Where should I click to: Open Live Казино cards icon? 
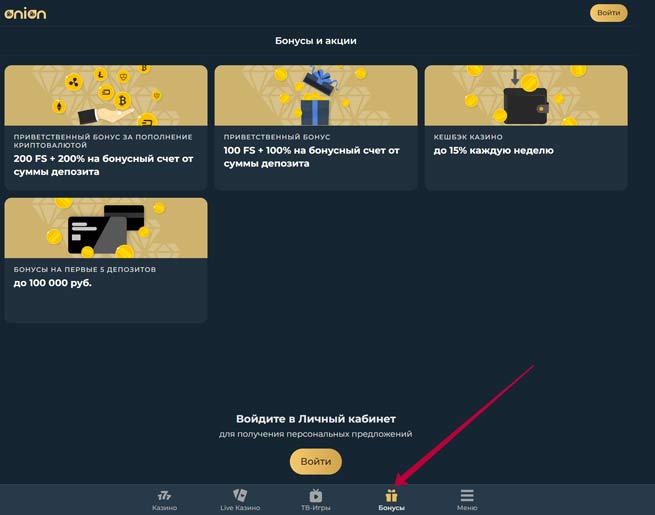click(240, 495)
